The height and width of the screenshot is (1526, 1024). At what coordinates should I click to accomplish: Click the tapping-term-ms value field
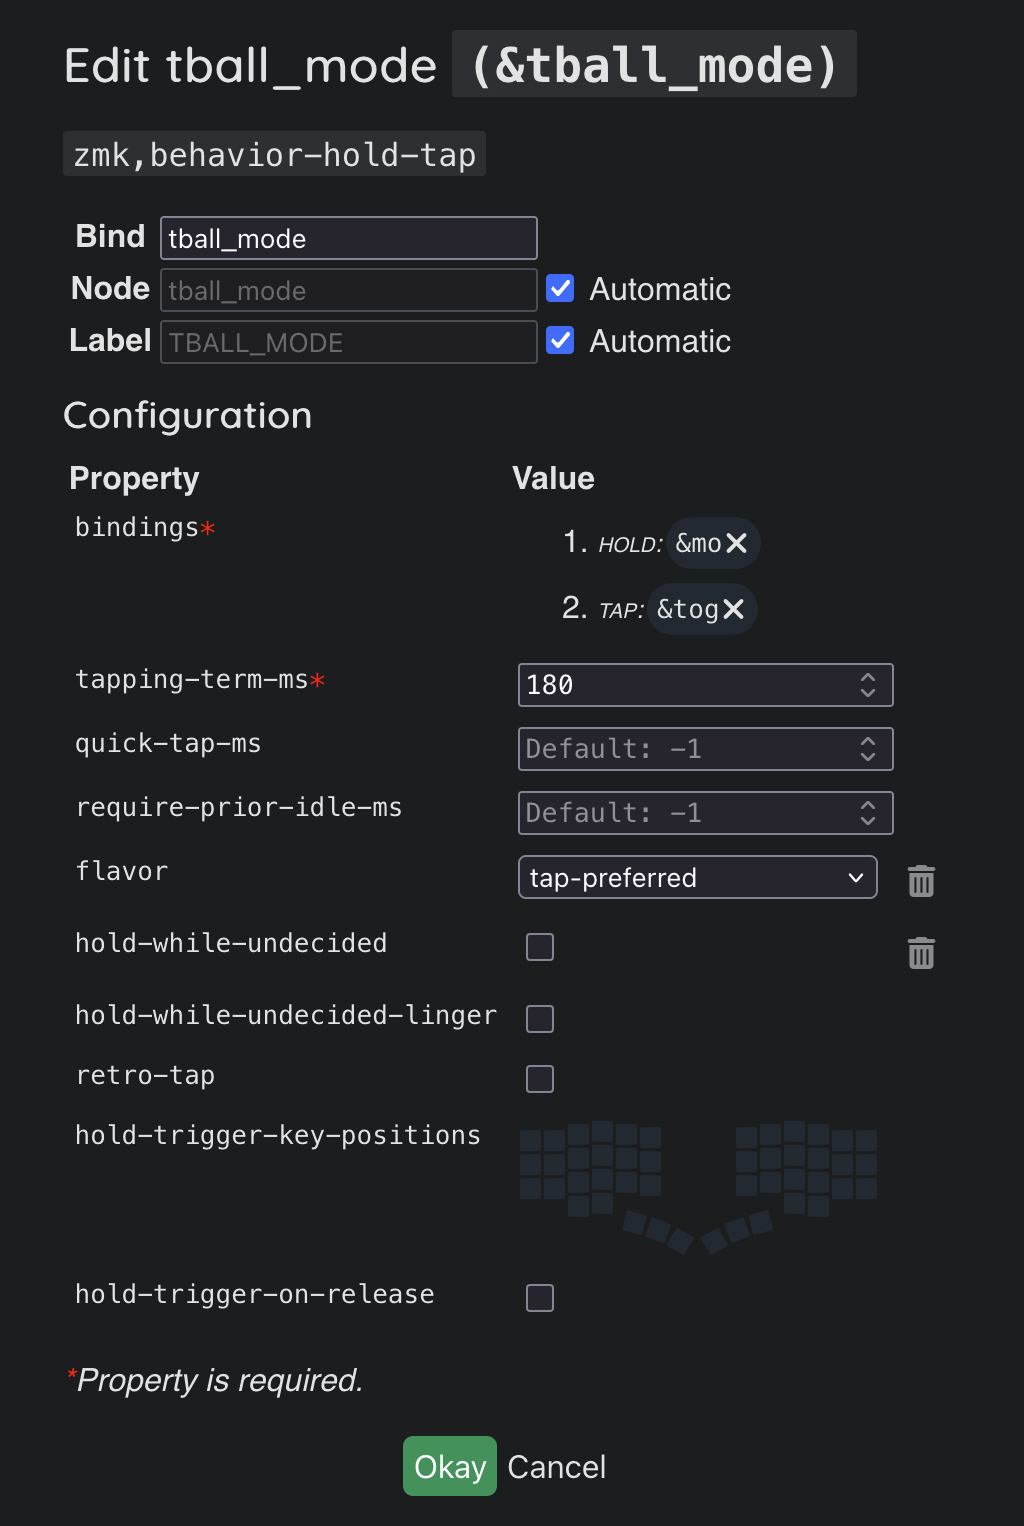pos(685,685)
